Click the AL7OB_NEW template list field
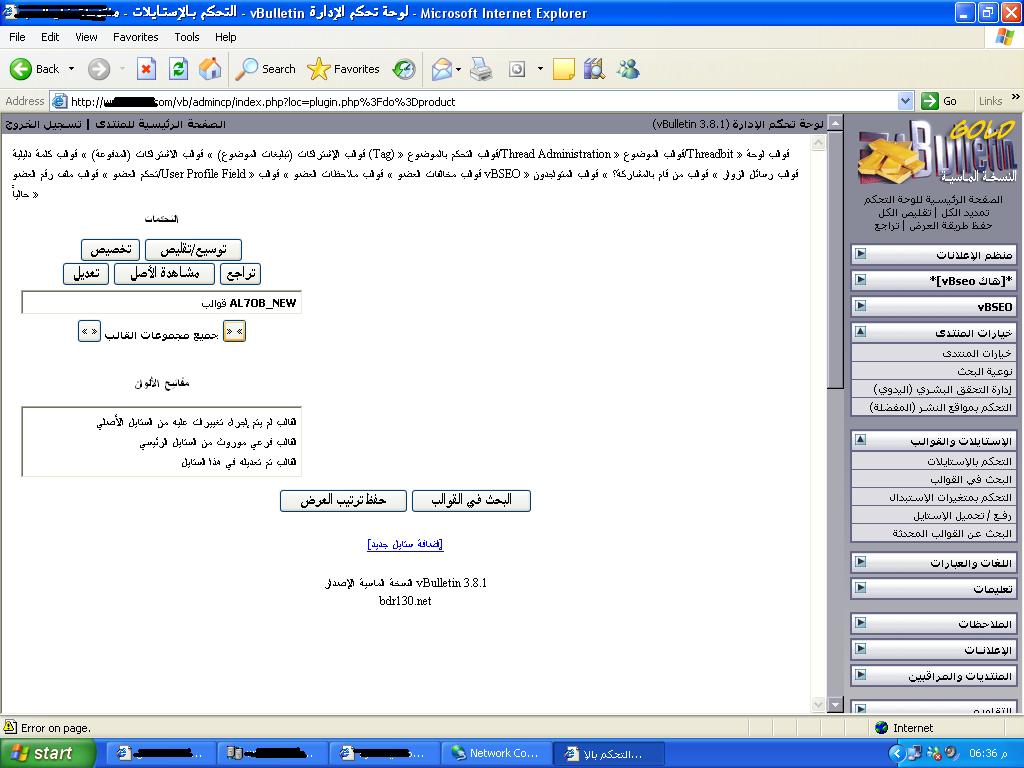Image resolution: width=1024 pixels, height=768 pixels. coord(161,303)
